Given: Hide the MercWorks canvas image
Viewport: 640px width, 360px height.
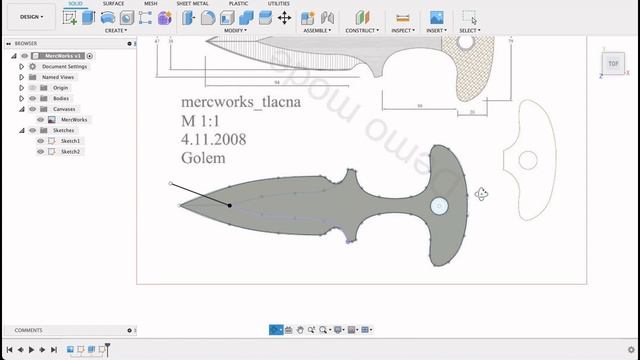Looking at the screenshot, I should coord(40,120).
